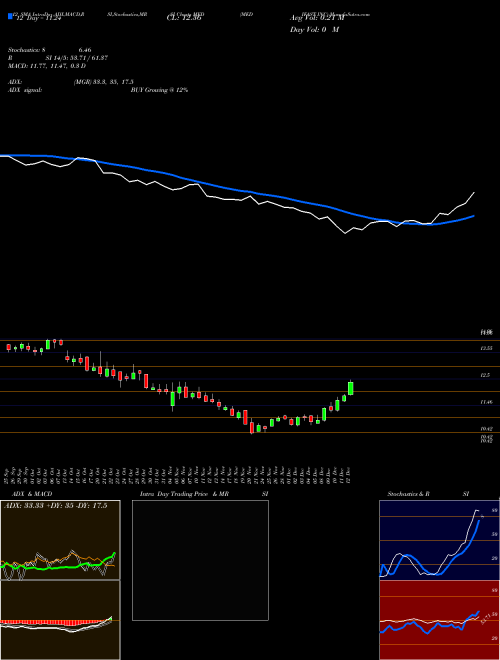
Task: Click the ADX & MACD panel title
Action: 32,494
